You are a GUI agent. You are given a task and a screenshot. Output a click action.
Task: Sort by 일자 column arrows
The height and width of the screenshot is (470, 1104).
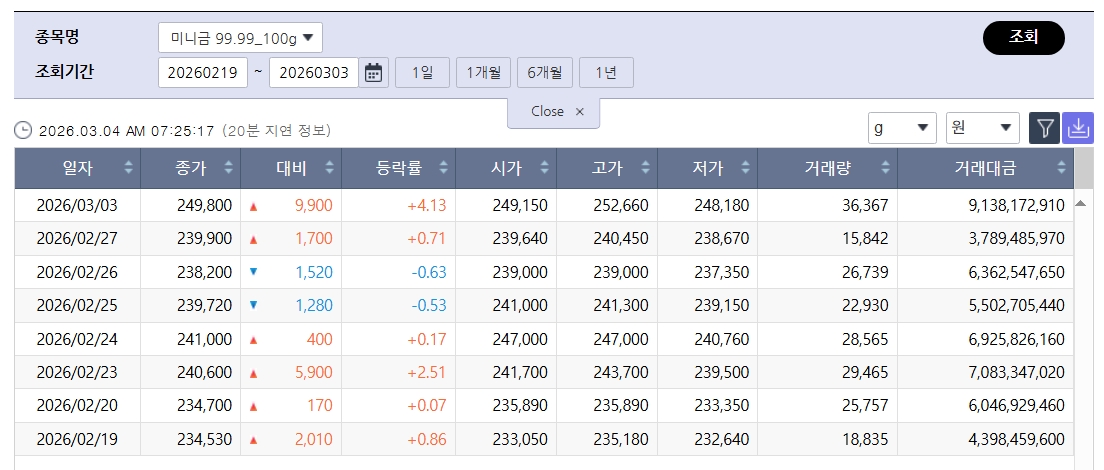tap(128, 169)
